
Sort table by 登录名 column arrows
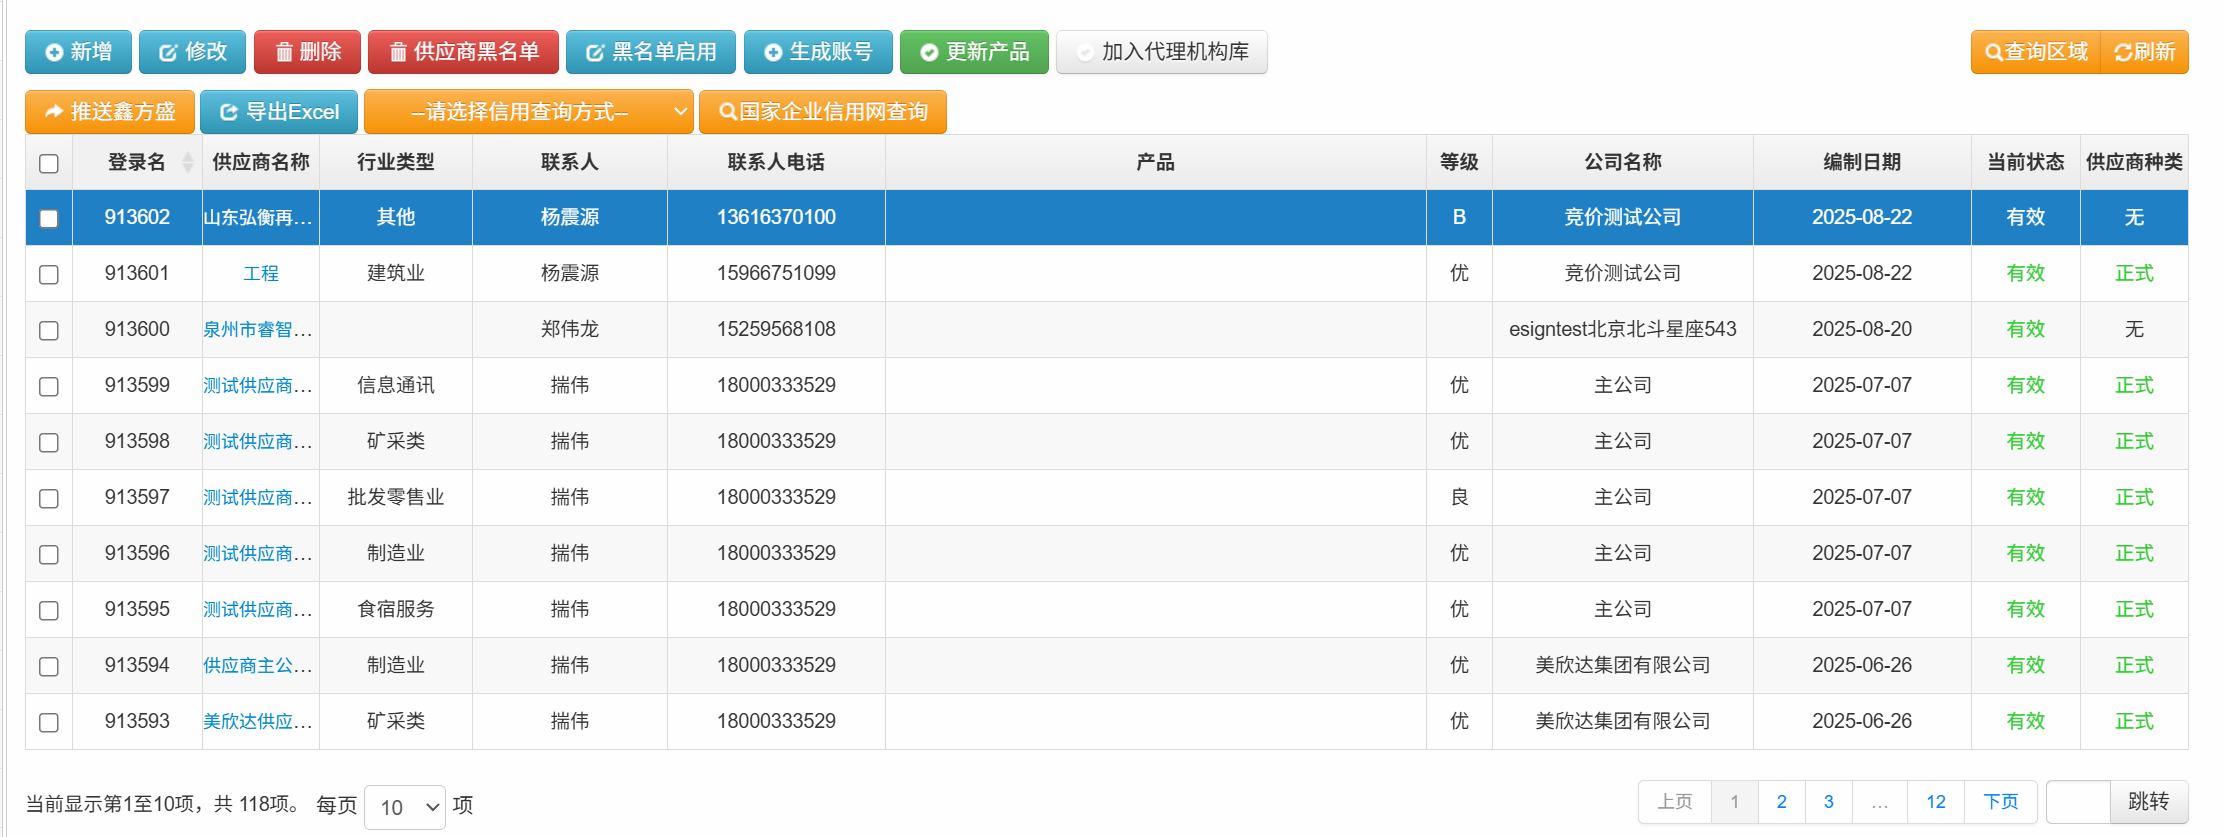pos(187,162)
